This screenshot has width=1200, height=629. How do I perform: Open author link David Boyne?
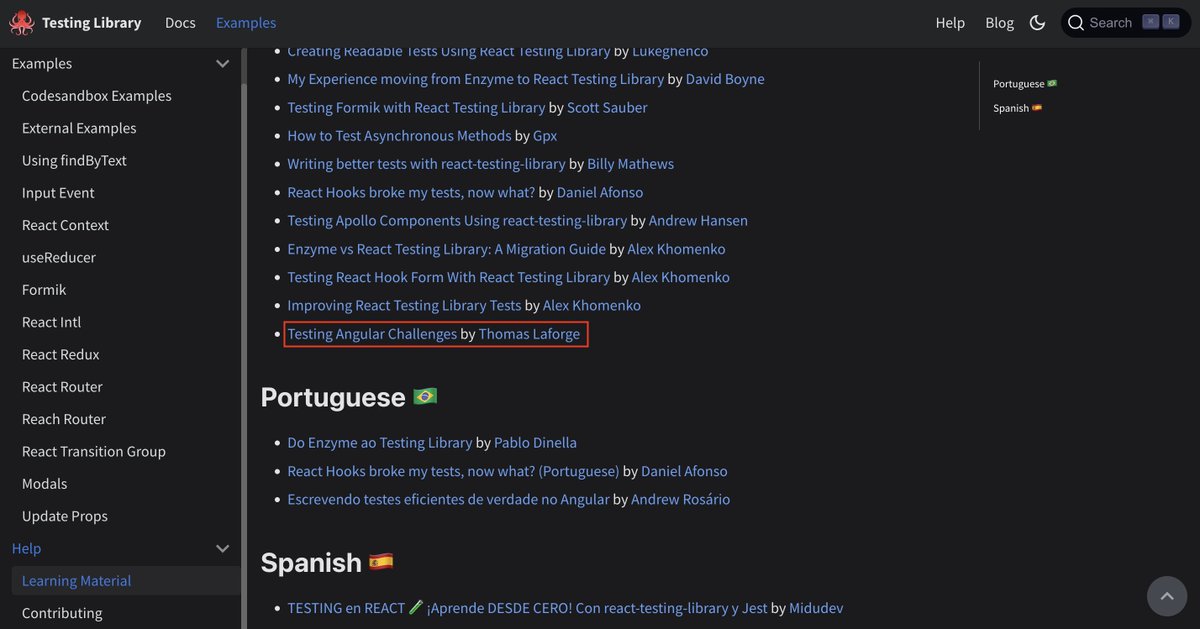(725, 79)
